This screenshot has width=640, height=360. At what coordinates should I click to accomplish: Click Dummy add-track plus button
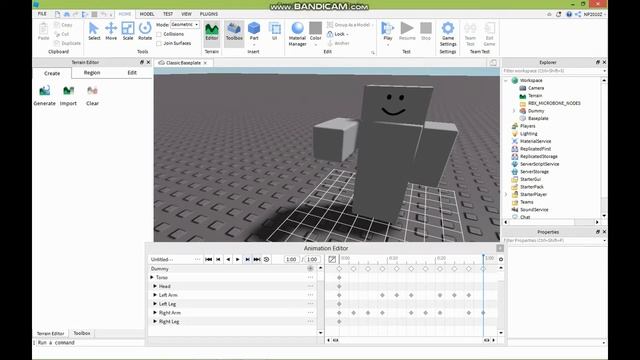(310, 269)
